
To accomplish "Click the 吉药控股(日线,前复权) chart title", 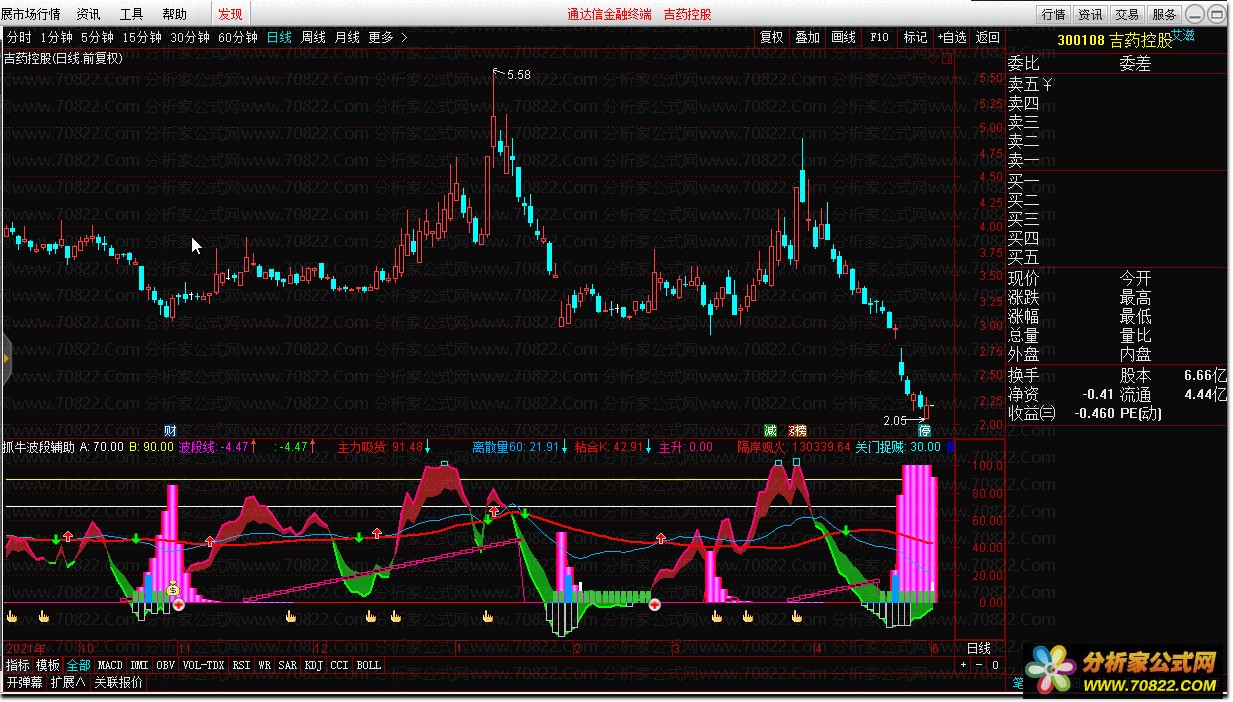I will click(63, 57).
